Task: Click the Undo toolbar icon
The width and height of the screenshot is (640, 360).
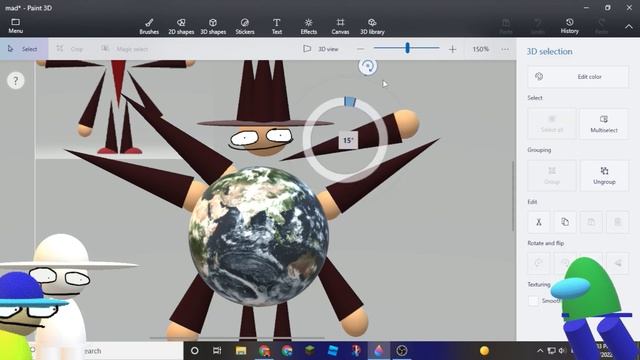Action: click(x=538, y=26)
